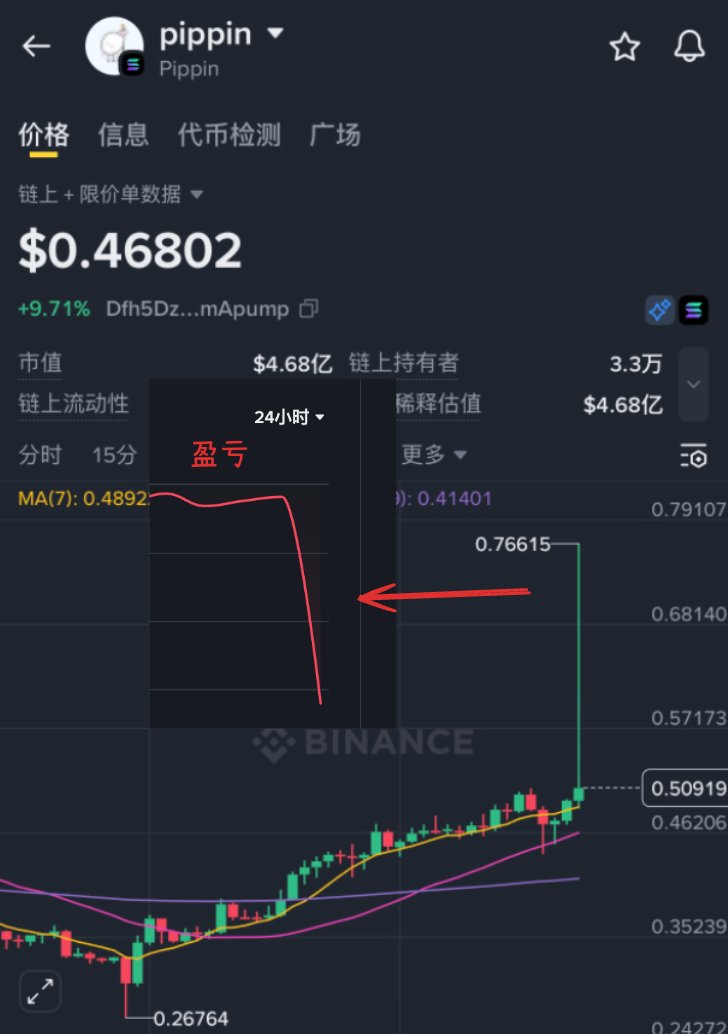Tap the Solana chain badge icon
Image resolution: width=728 pixels, height=1034 pixels.
point(694,310)
